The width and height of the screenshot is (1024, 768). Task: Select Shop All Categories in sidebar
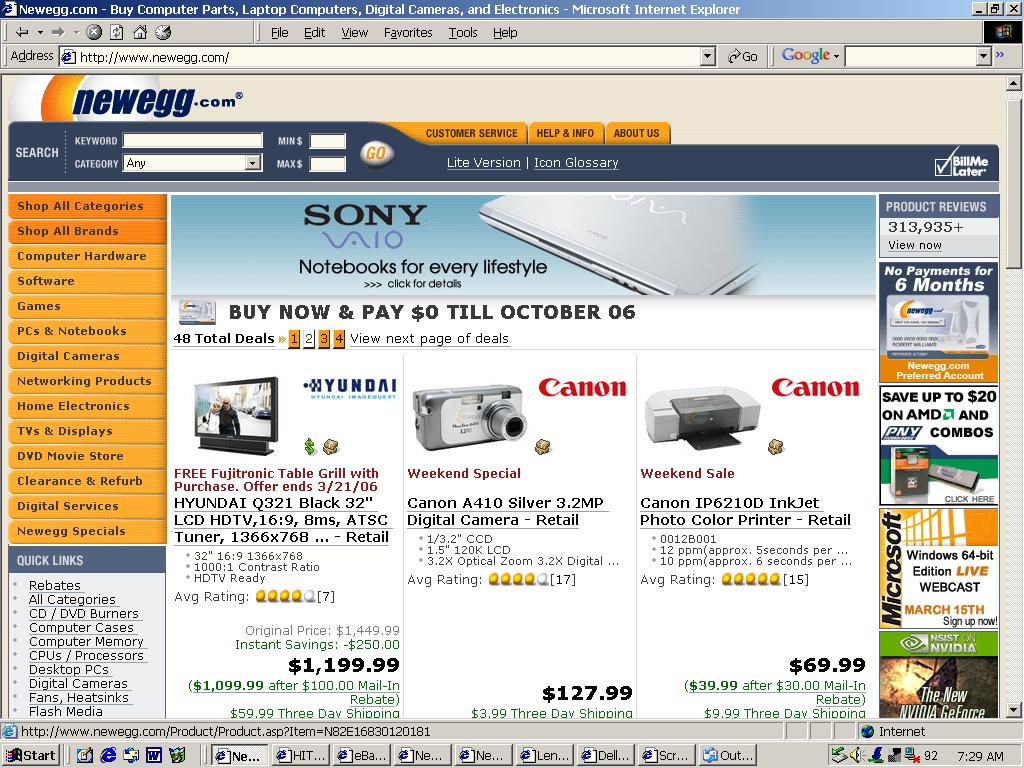coord(88,206)
